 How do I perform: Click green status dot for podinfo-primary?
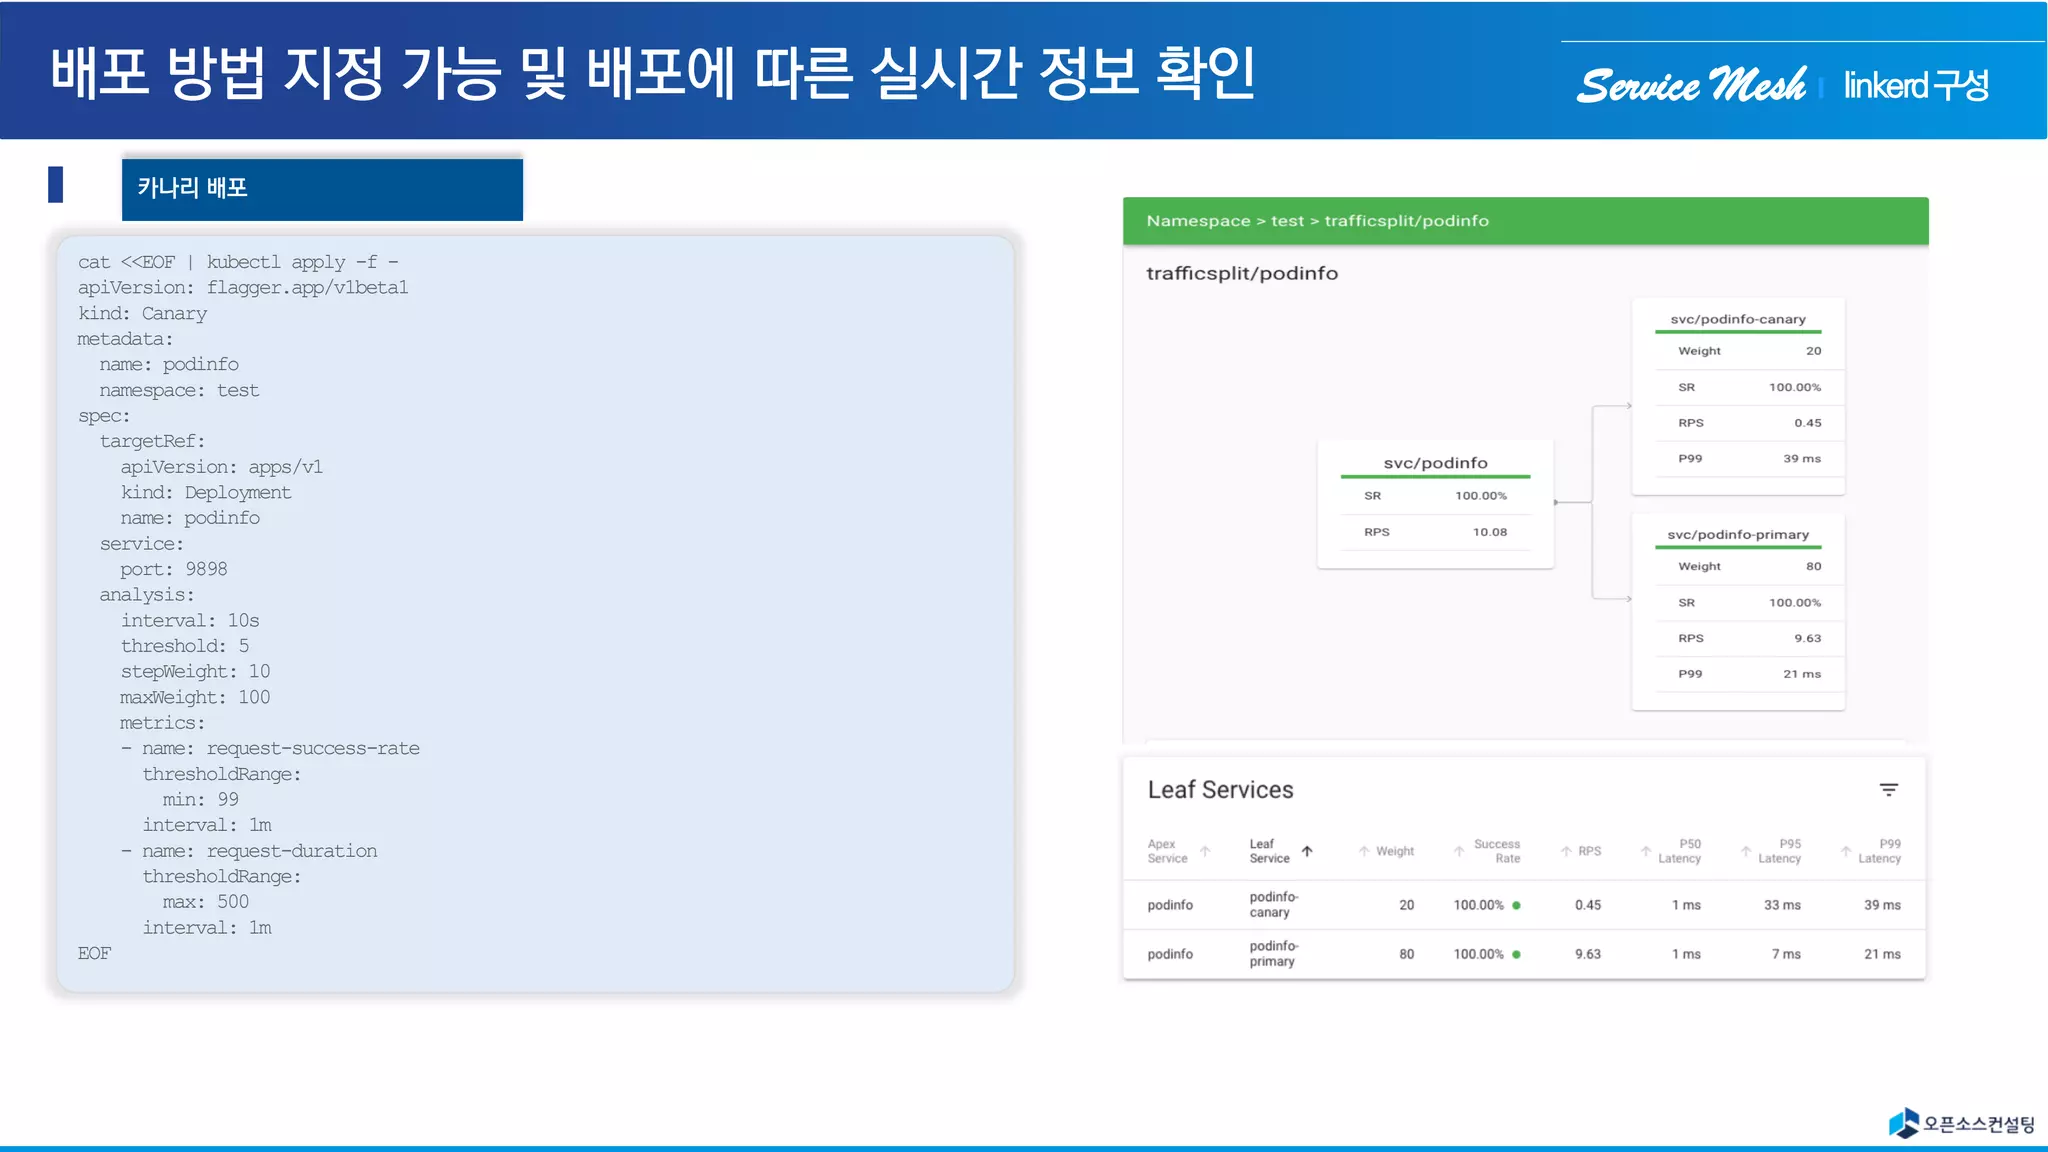pos(1516,954)
